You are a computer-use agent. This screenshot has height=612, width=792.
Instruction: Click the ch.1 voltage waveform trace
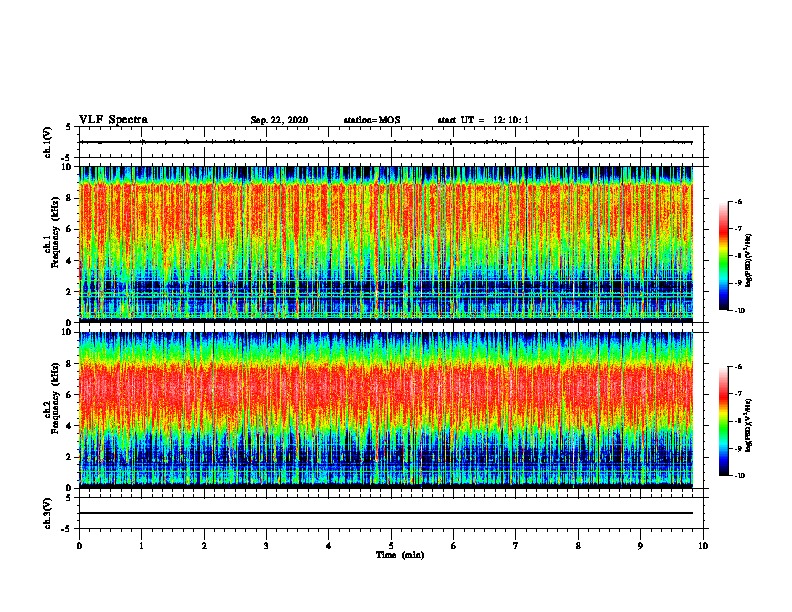(386, 142)
